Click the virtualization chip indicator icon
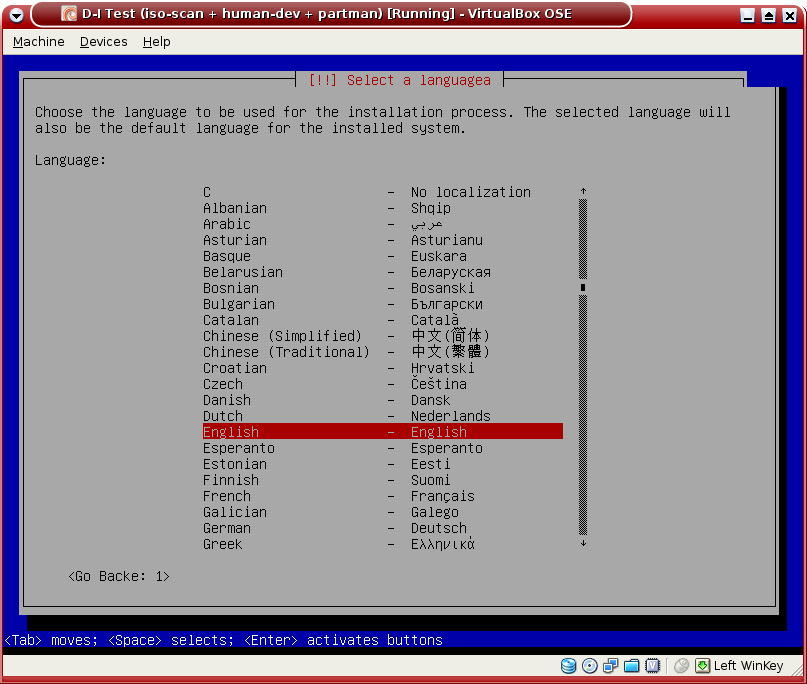This screenshot has width=807, height=684. [x=653, y=665]
